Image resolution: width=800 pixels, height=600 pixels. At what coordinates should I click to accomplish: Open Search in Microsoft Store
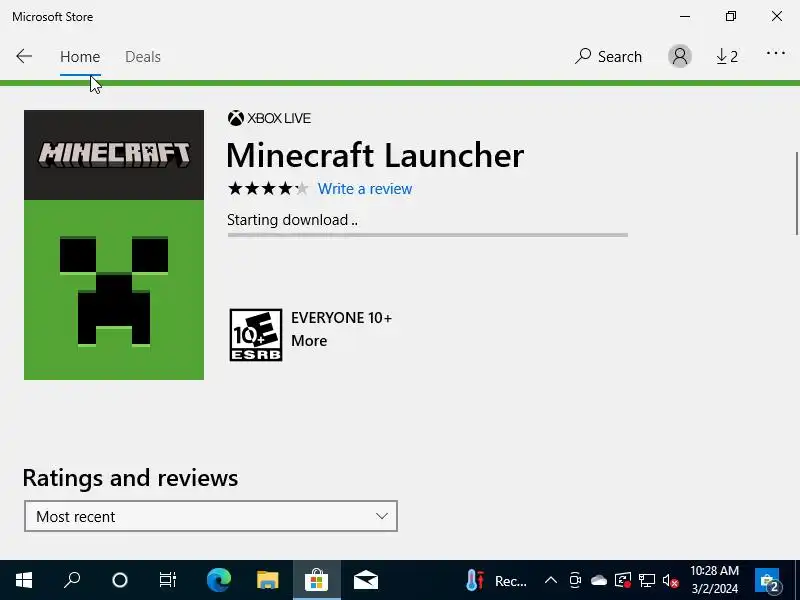click(608, 56)
